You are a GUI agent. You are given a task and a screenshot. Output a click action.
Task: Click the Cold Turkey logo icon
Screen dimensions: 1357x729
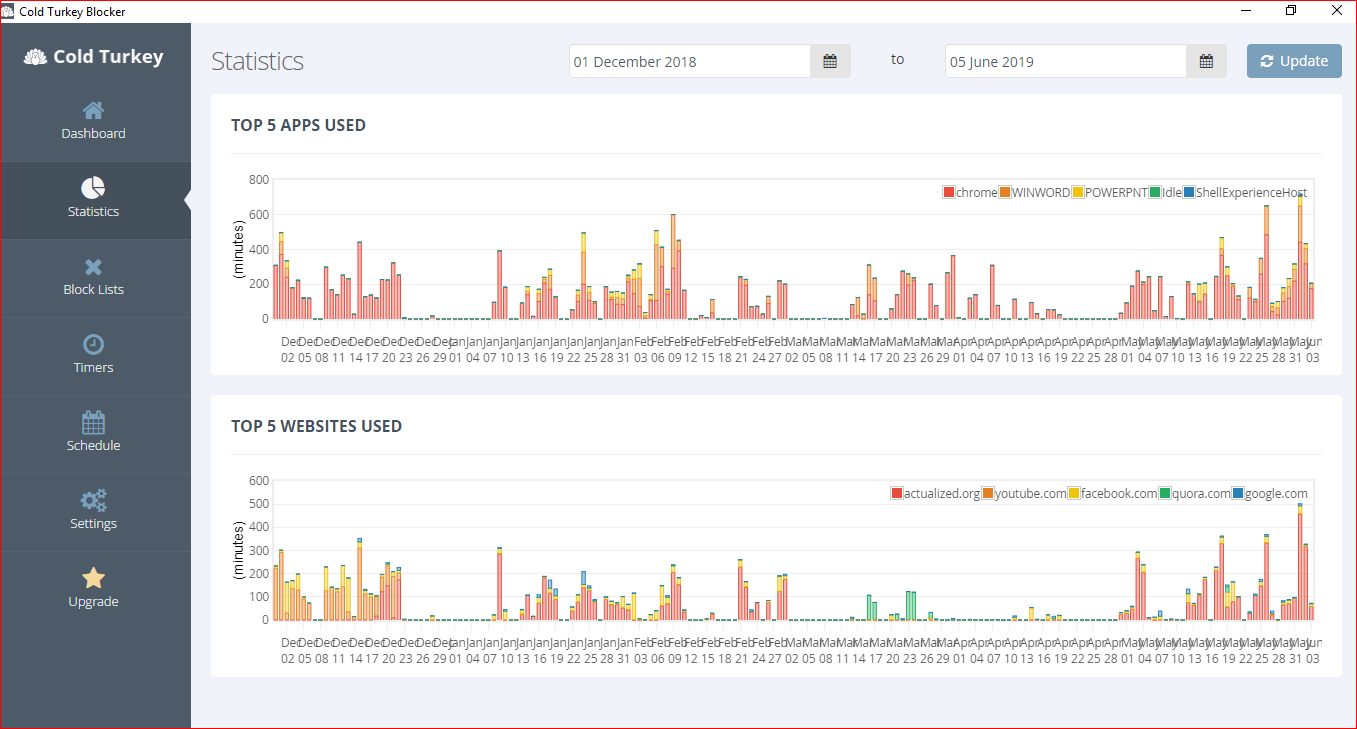[x=36, y=57]
